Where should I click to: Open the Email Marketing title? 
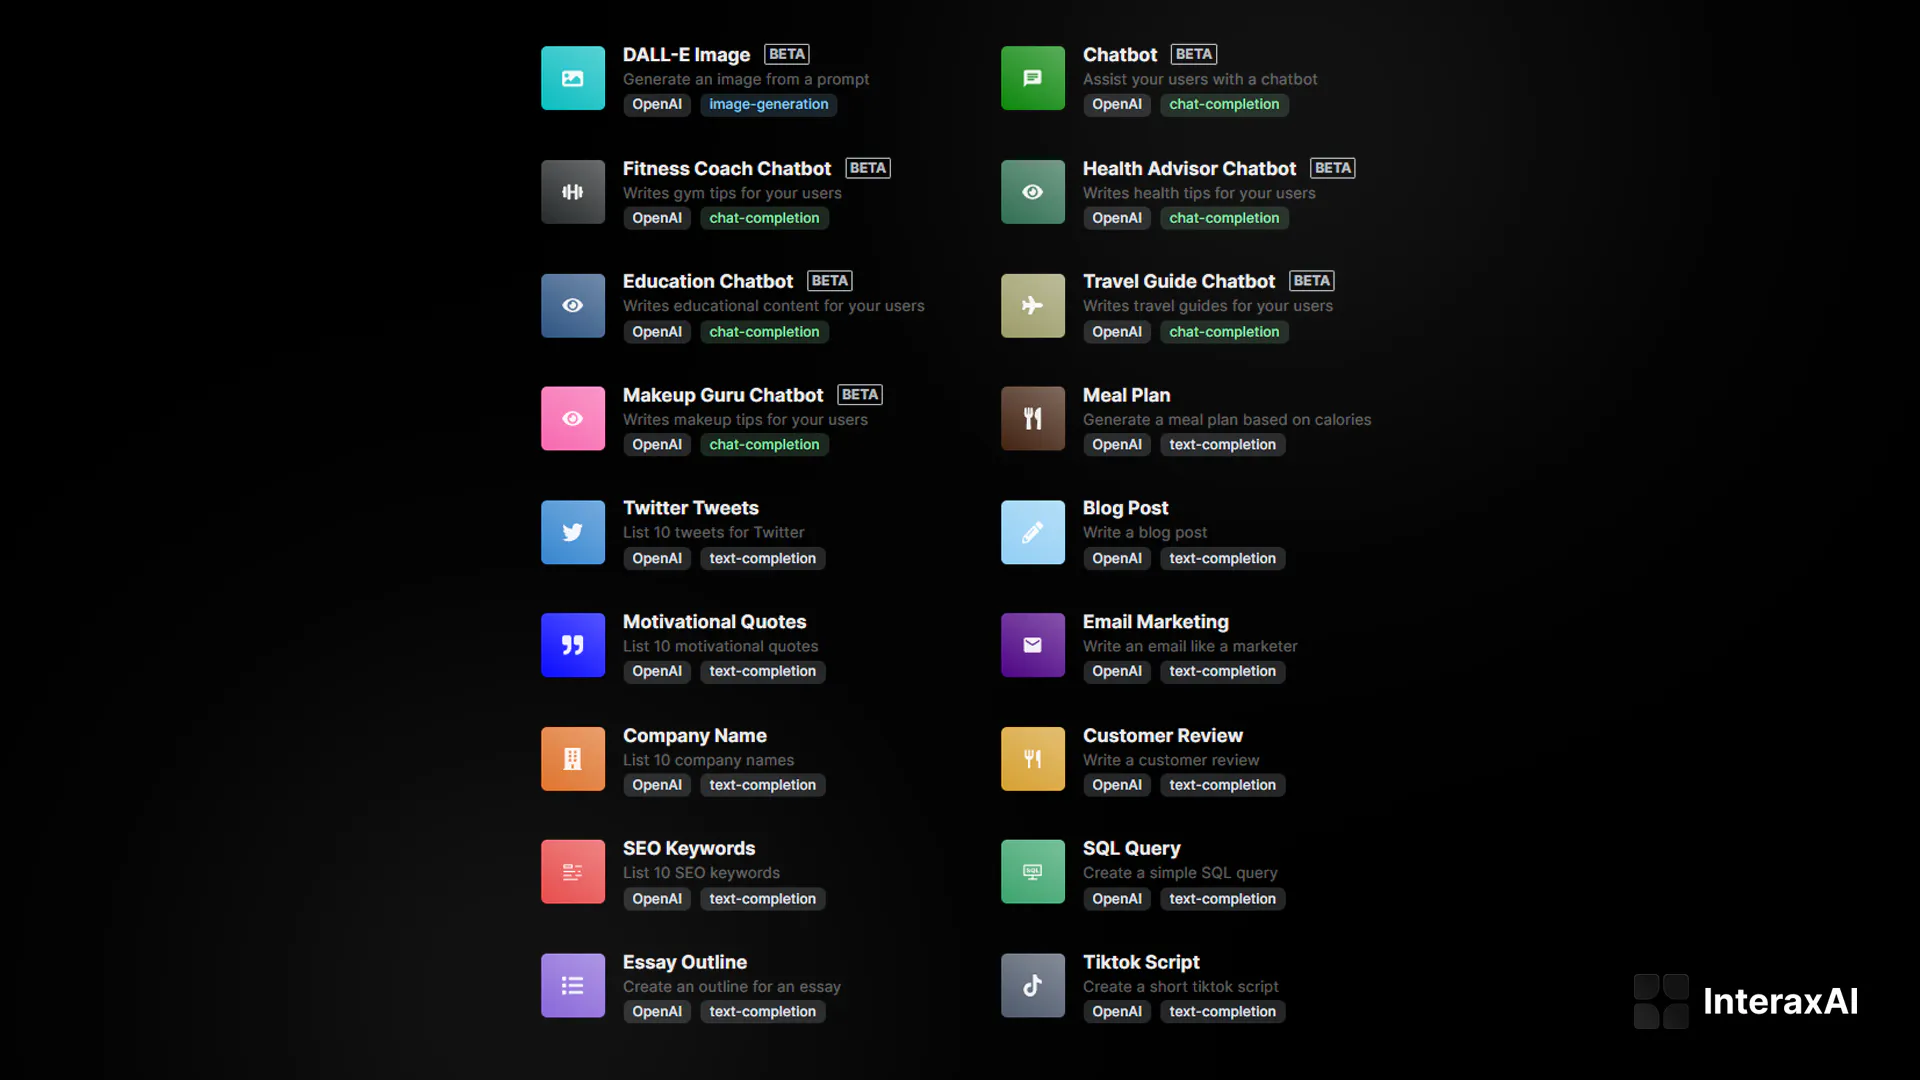click(1156, 623)
